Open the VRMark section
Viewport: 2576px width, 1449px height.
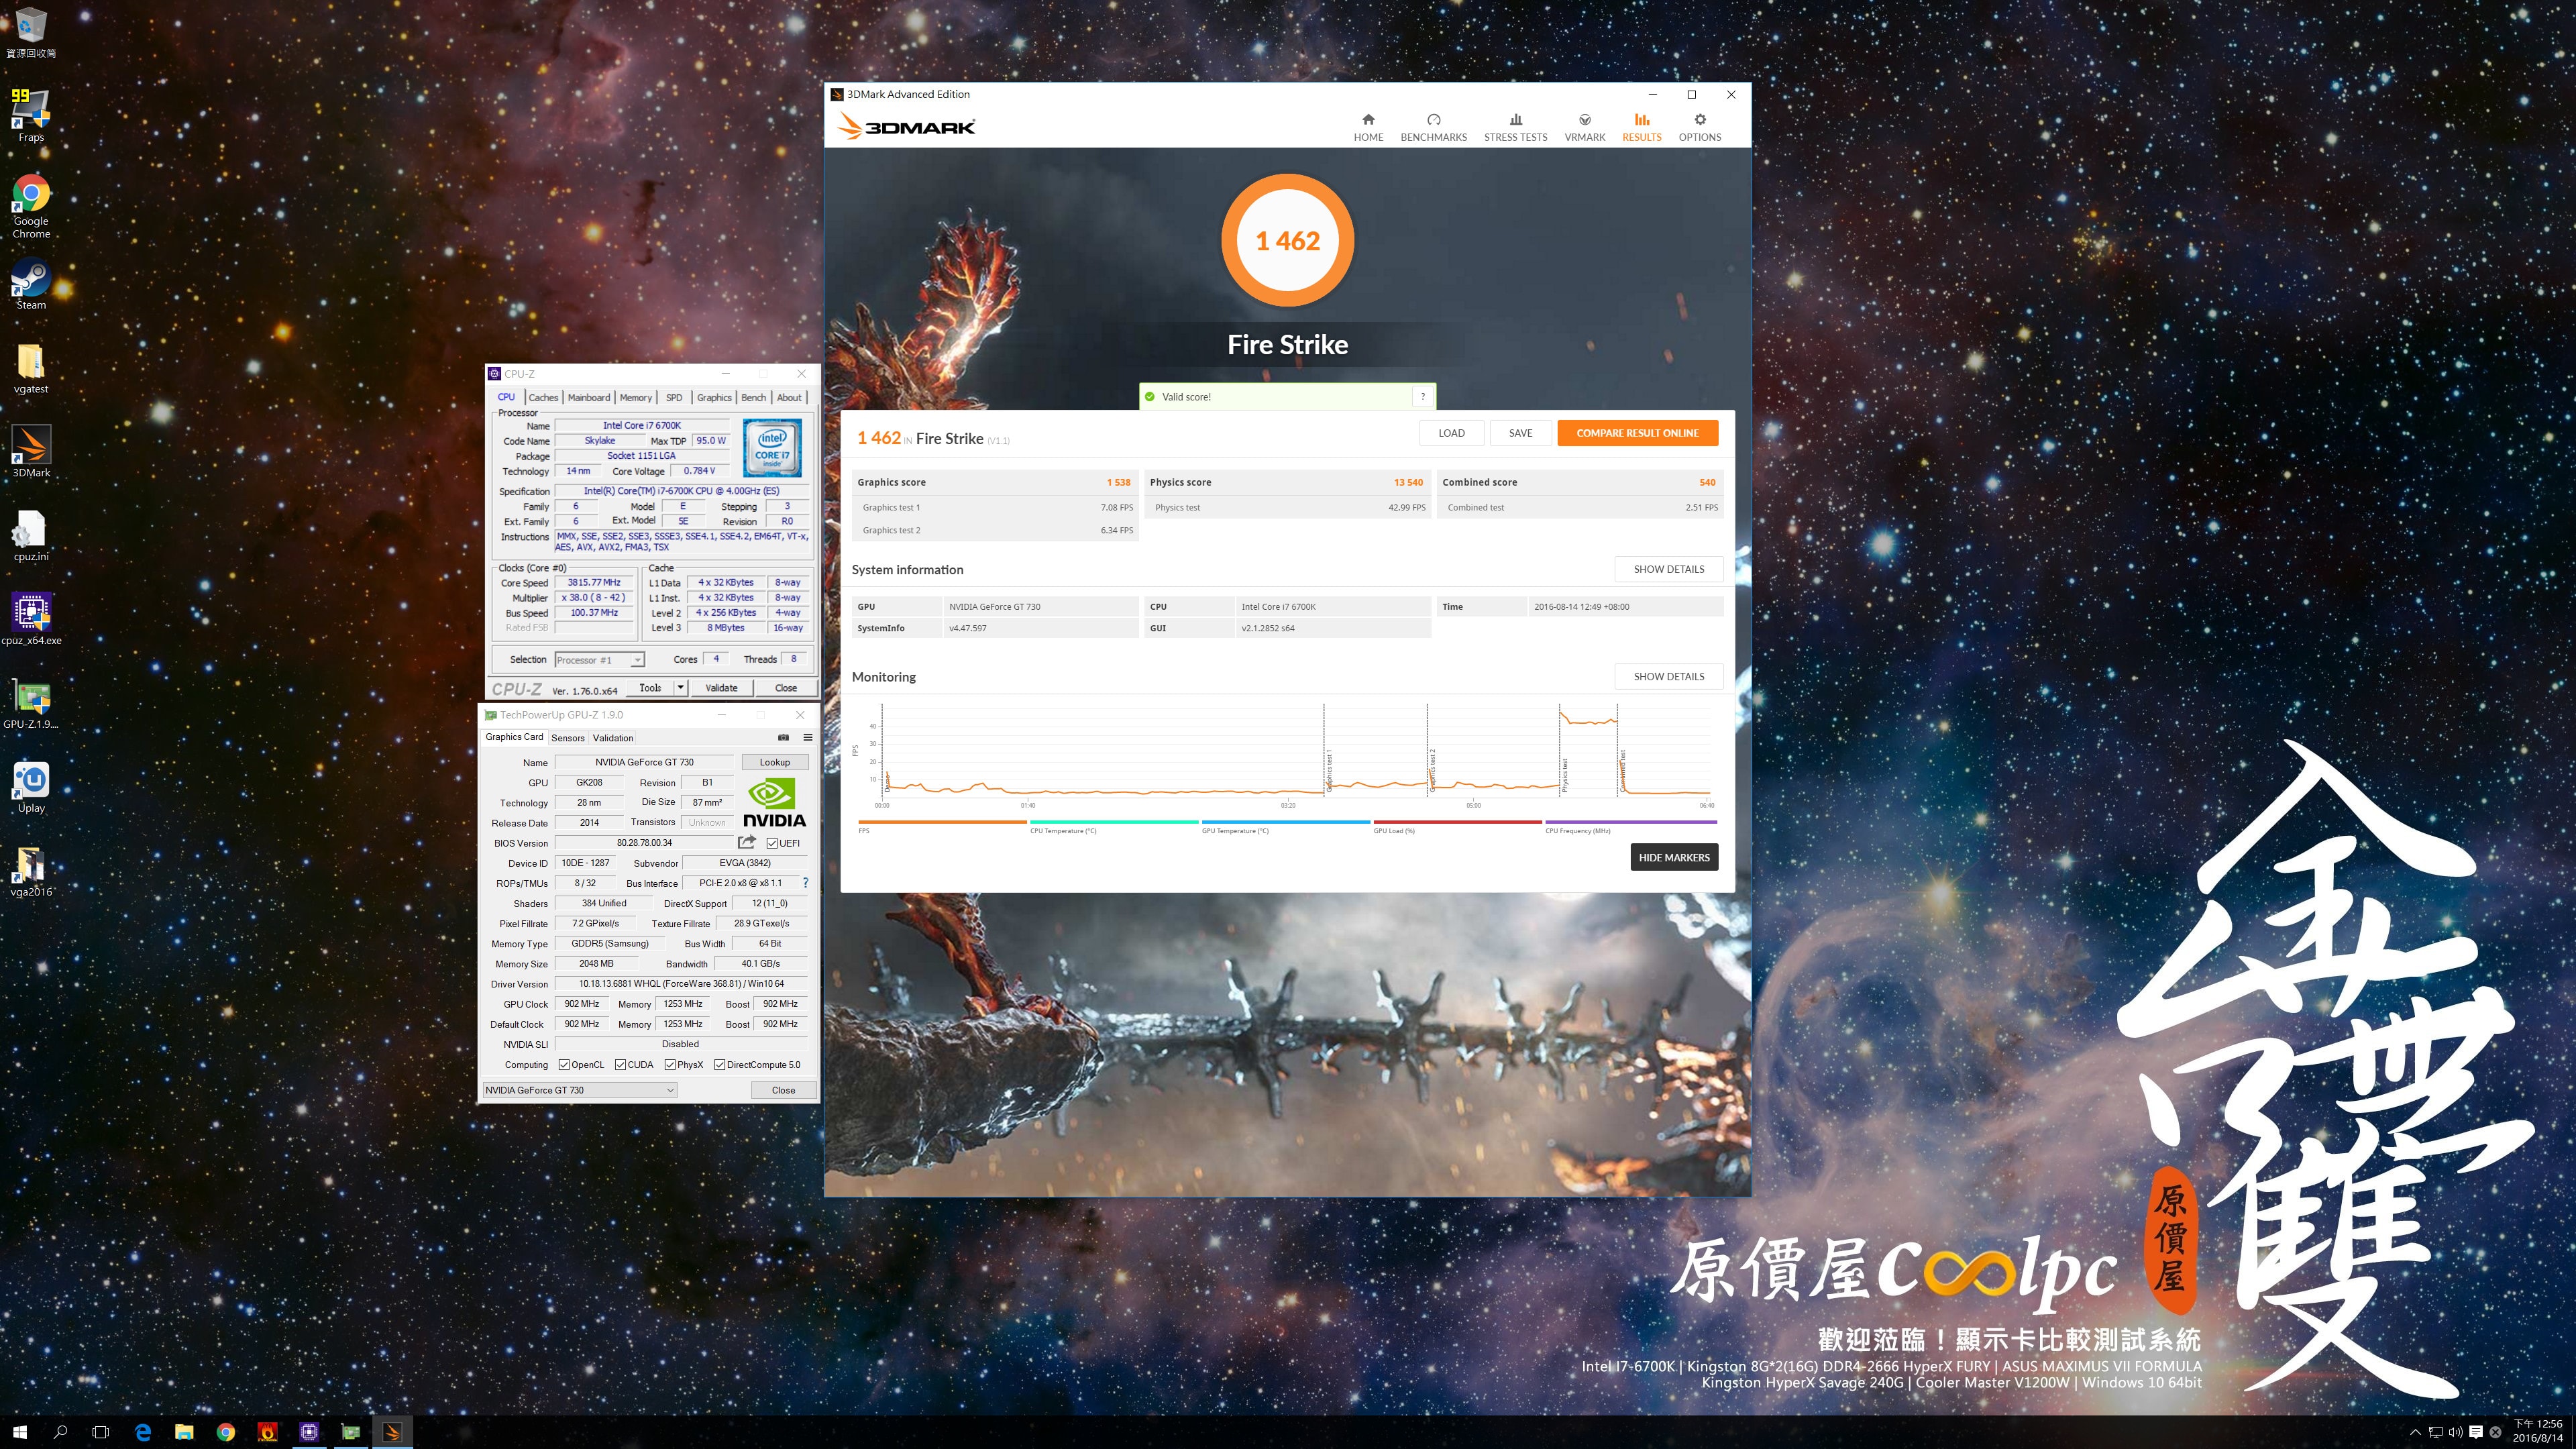pyautogui.click(x=1584, y=127)
